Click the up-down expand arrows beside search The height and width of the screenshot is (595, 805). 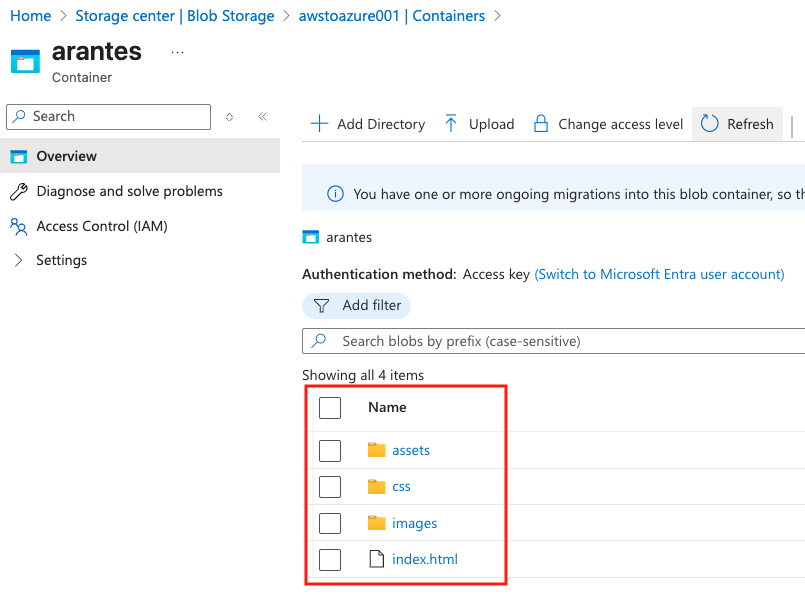click(x=230, y=117)
